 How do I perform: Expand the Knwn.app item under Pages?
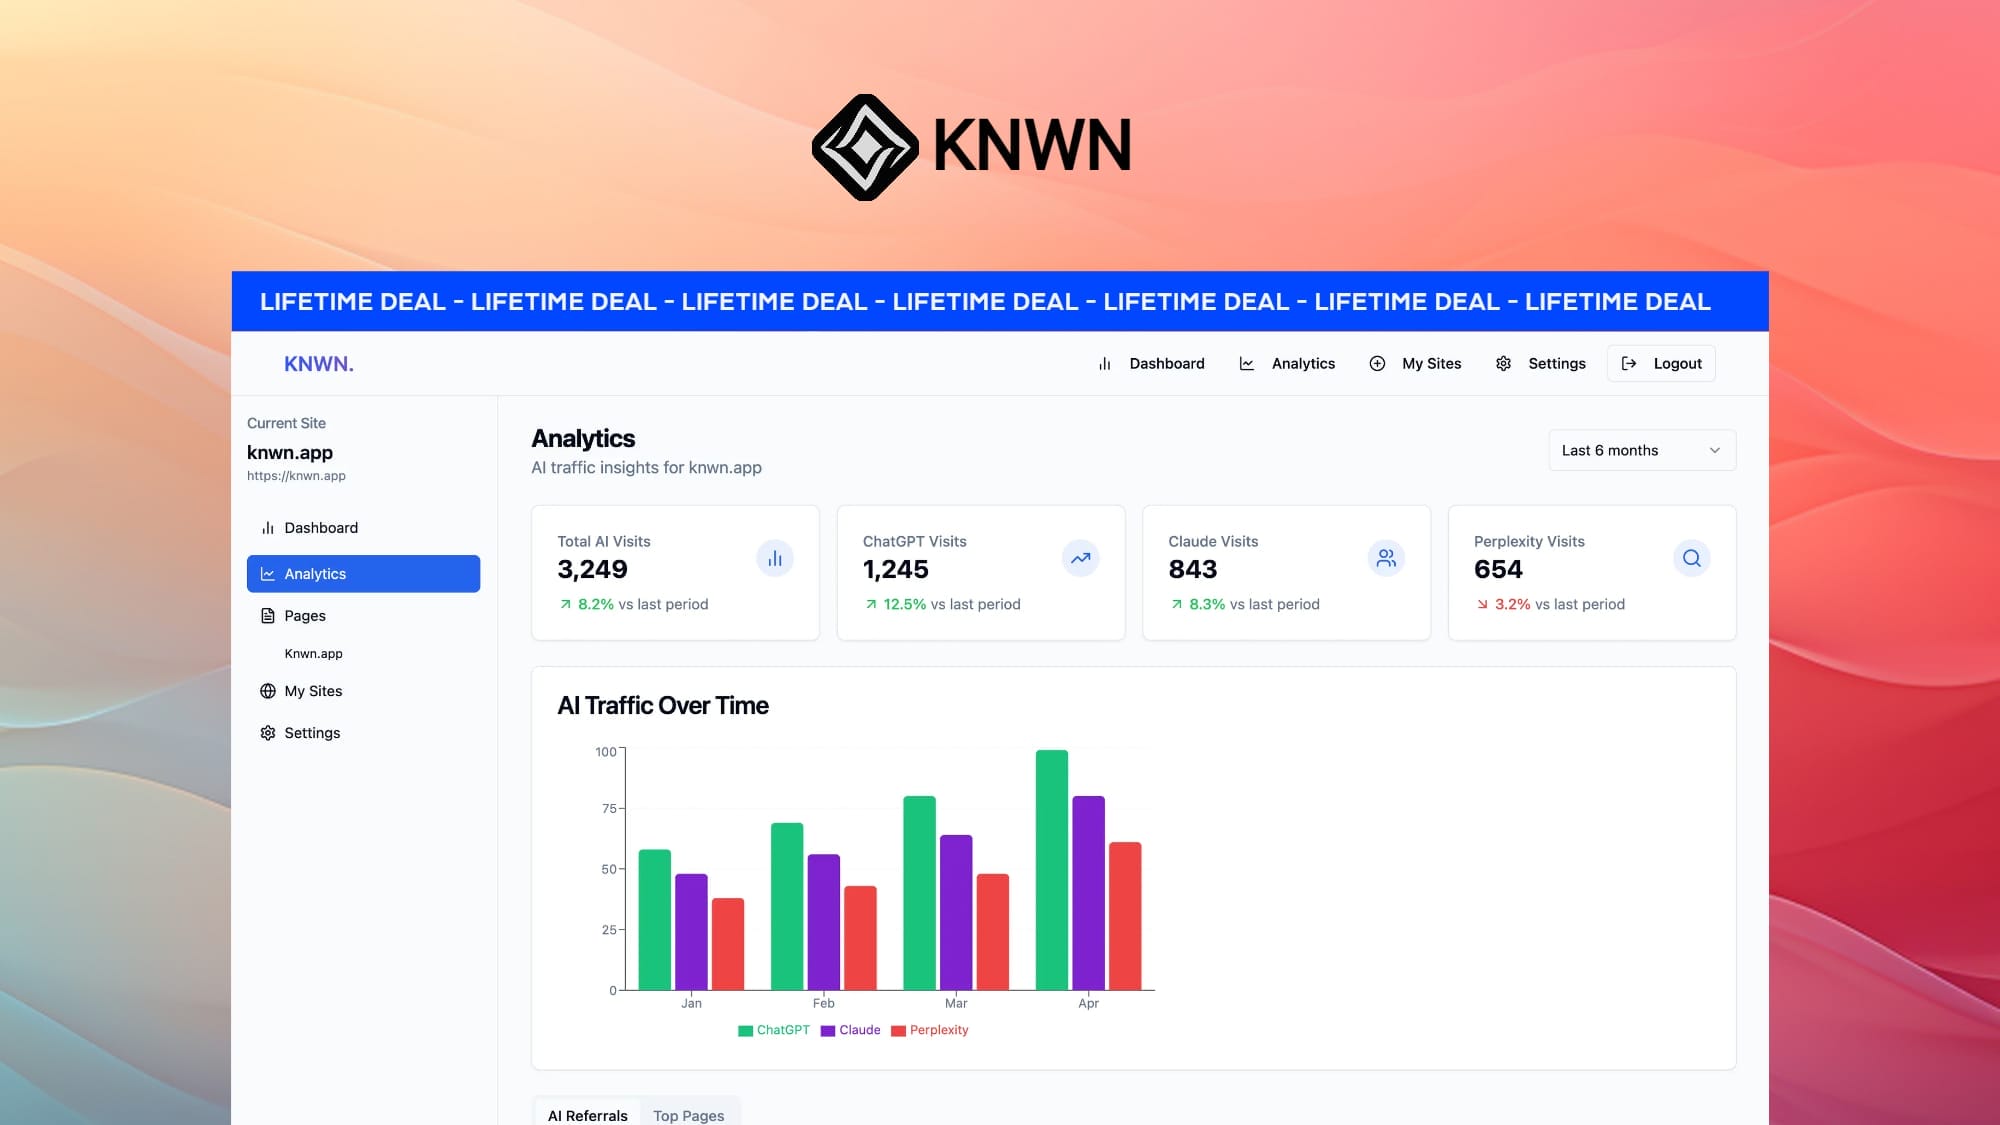tap(313, 653)
